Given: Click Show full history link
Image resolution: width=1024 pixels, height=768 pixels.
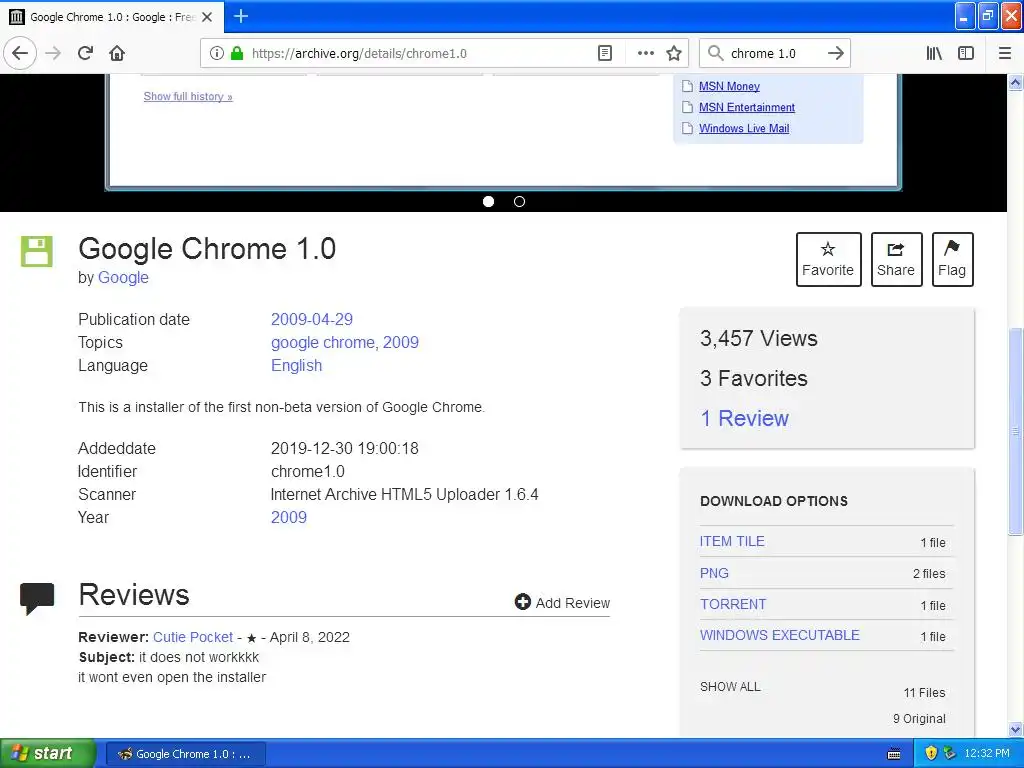Looking at the screenshot, I should click(188, 96).
